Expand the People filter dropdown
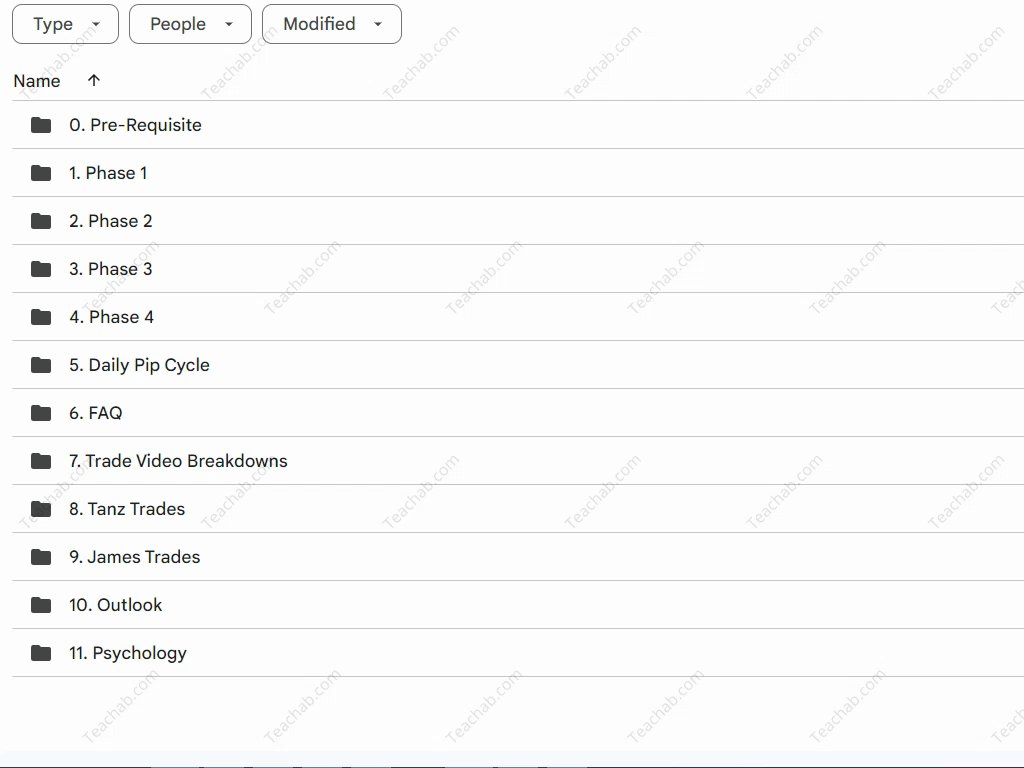1024x768 pixels. (190, 24)
